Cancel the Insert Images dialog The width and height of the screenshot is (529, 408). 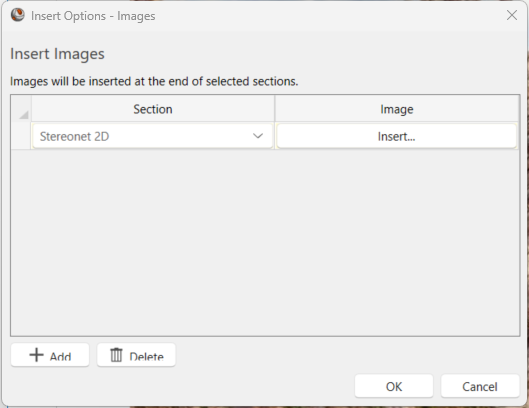click(480, 386)
